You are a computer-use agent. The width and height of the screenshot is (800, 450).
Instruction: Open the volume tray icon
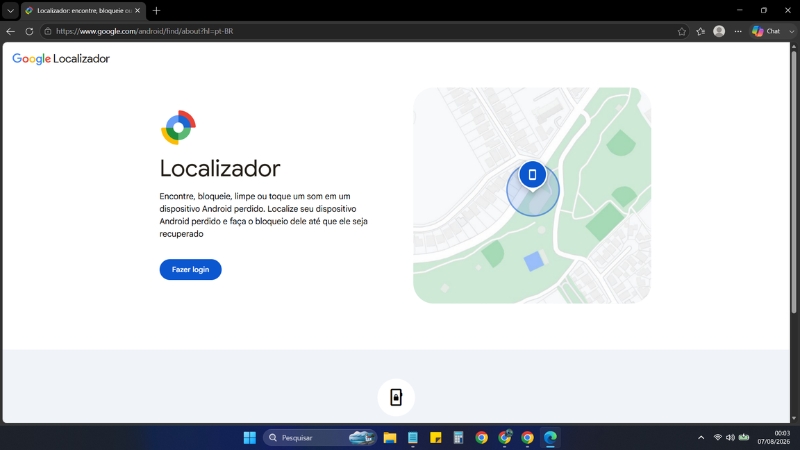click(731, 438)
